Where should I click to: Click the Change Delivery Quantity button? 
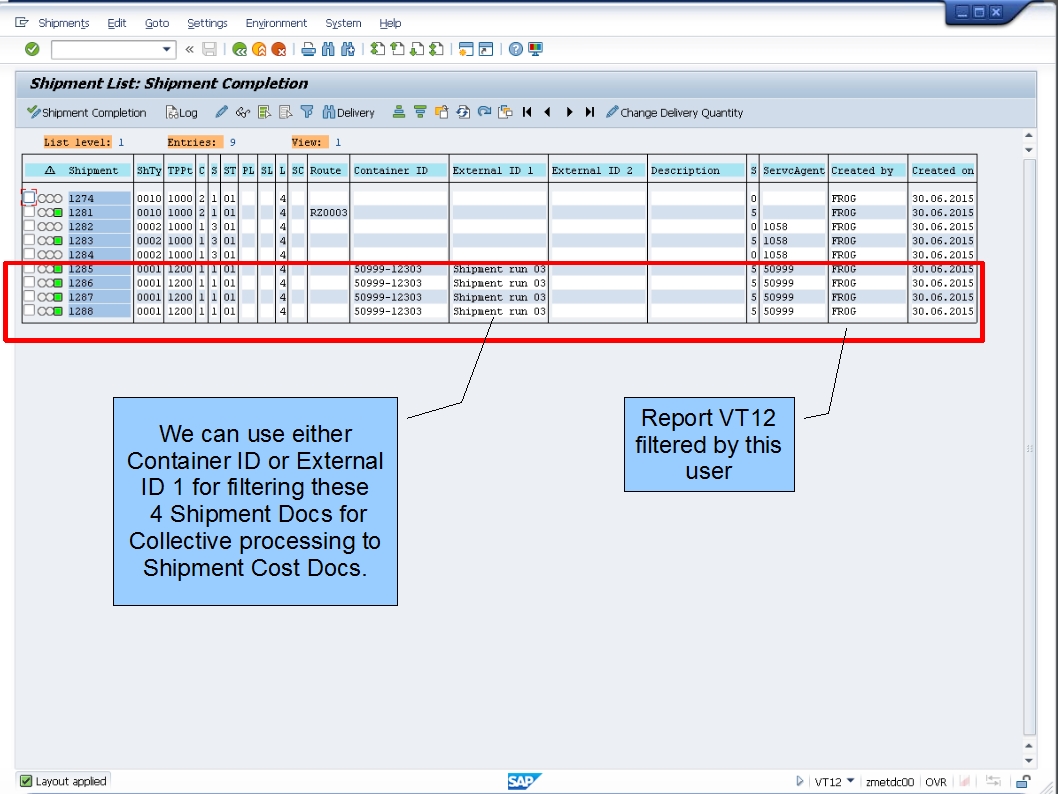(x=674, y=112)
